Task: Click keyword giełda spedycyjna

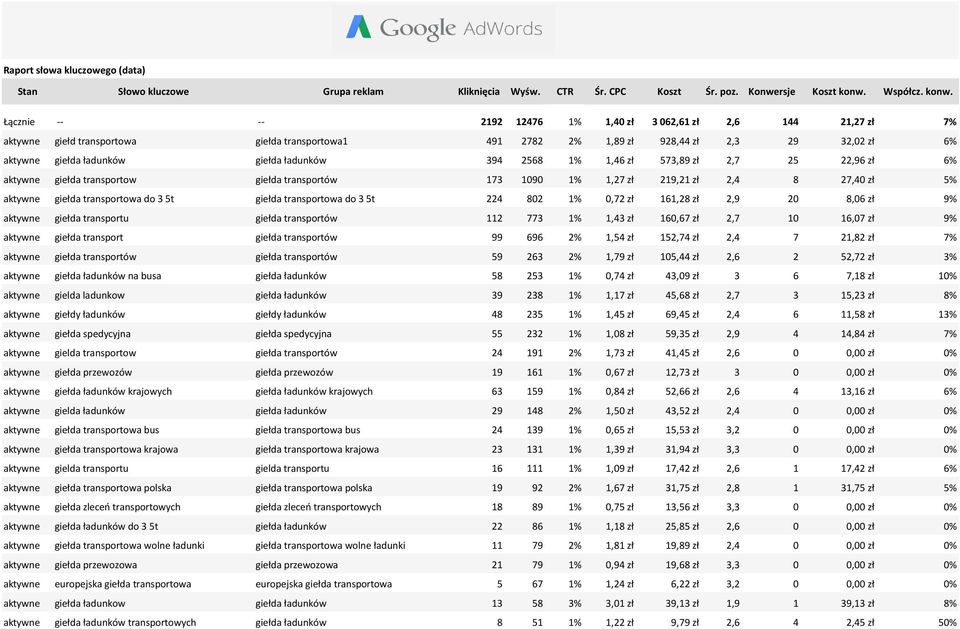Action: (92, 334)
